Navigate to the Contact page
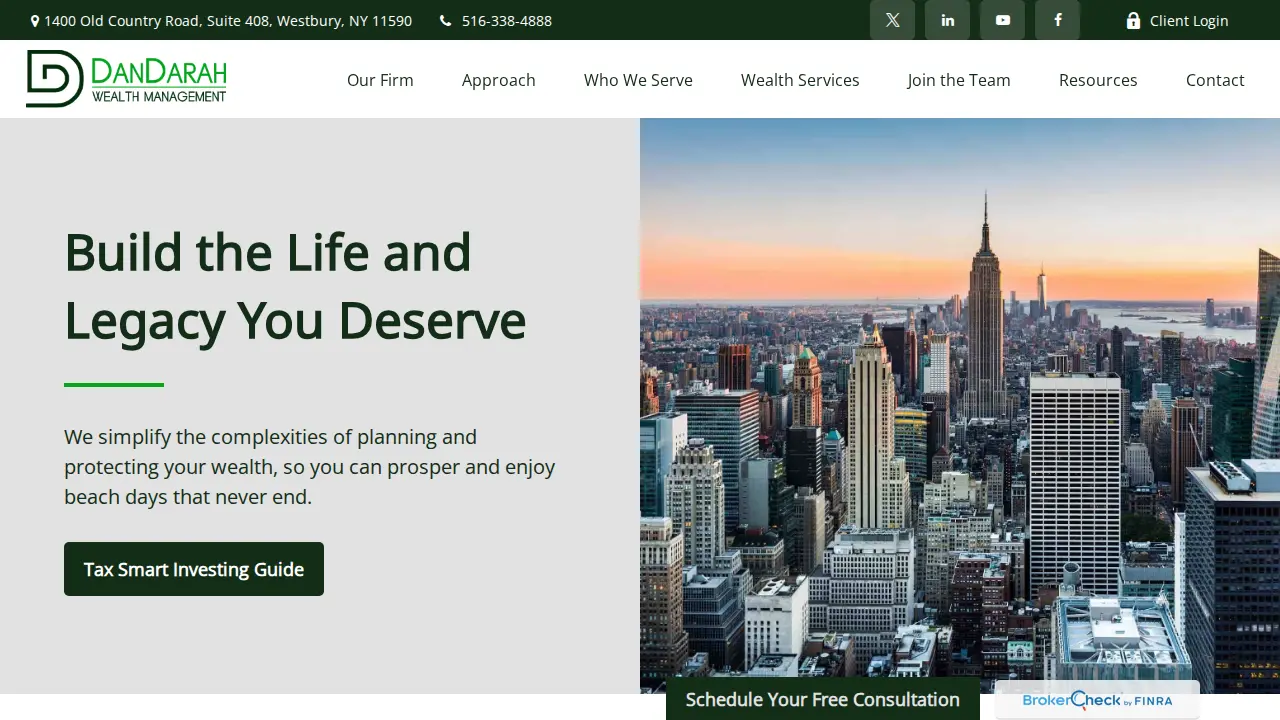 (1215, 80)
